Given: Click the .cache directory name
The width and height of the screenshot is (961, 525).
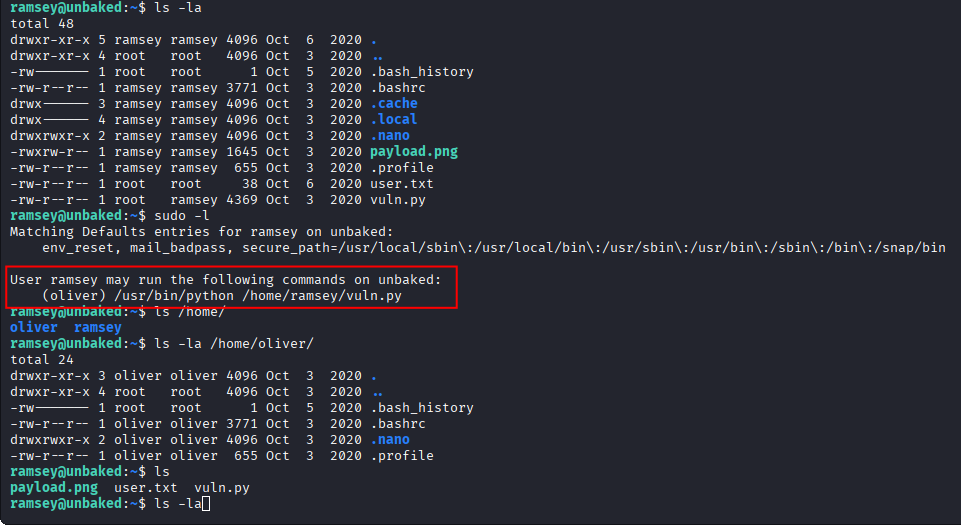Looking at the screenshot, I should click(x=394, y=103).
